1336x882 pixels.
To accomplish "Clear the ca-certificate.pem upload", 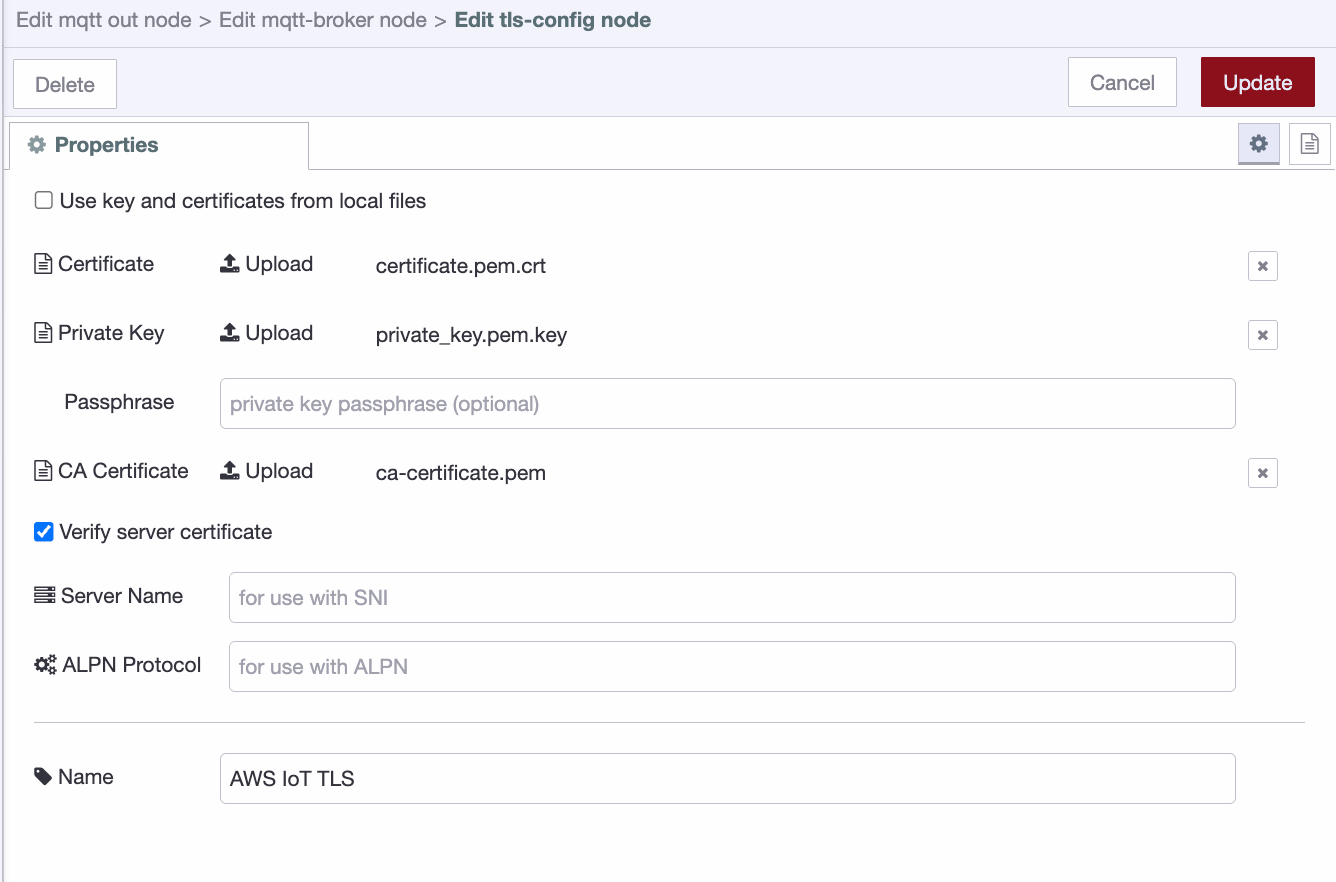I will pyautogui.click(x=1262, y=472).
